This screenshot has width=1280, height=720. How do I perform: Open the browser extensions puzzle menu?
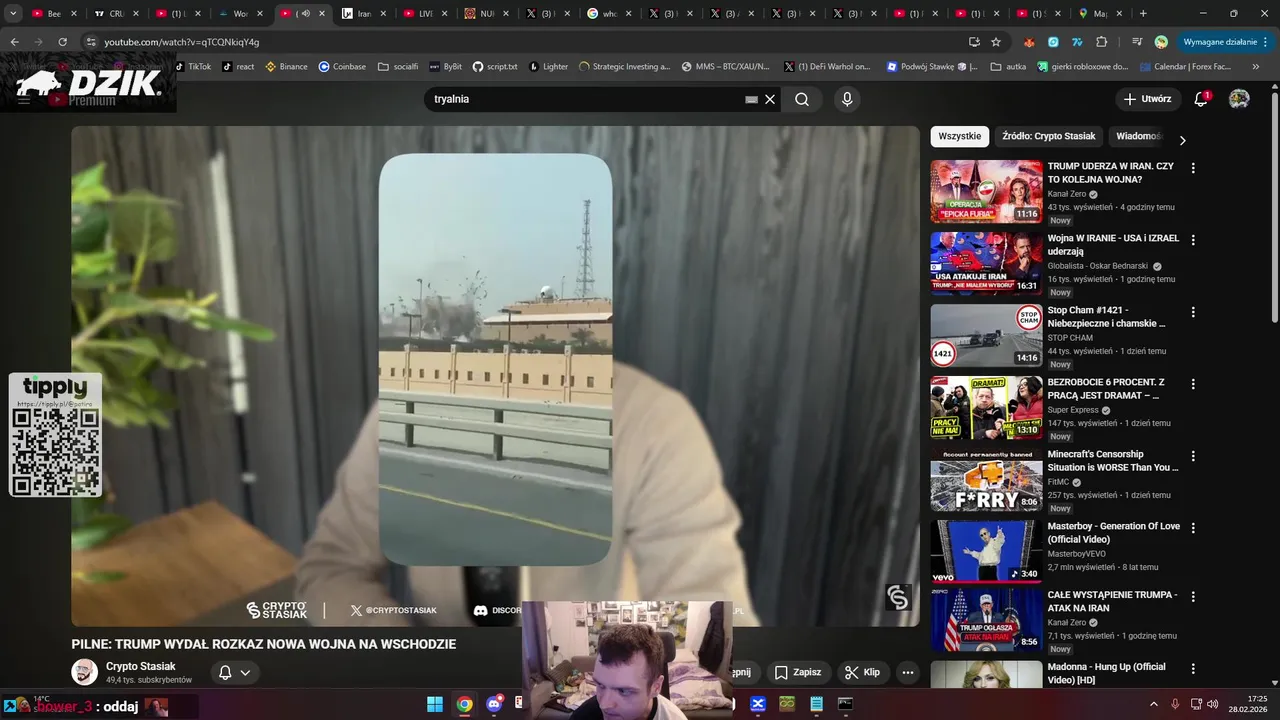[x=1102, y=42]
